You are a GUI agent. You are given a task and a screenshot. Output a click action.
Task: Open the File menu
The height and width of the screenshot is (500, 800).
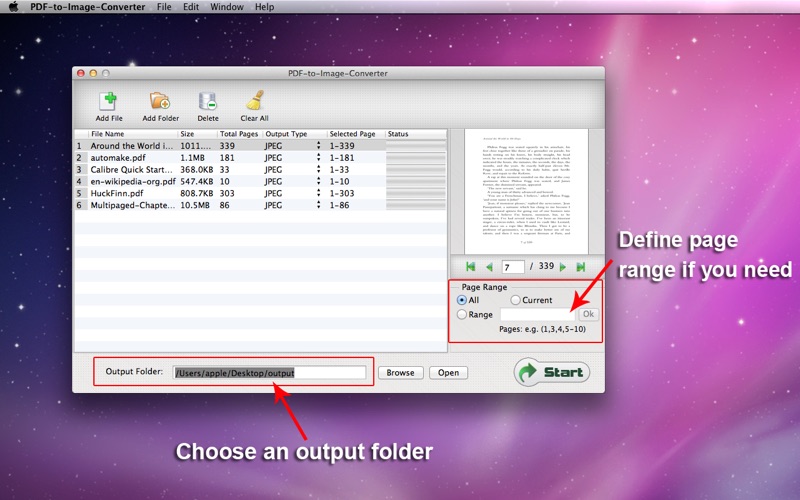[x=164, y=7]
